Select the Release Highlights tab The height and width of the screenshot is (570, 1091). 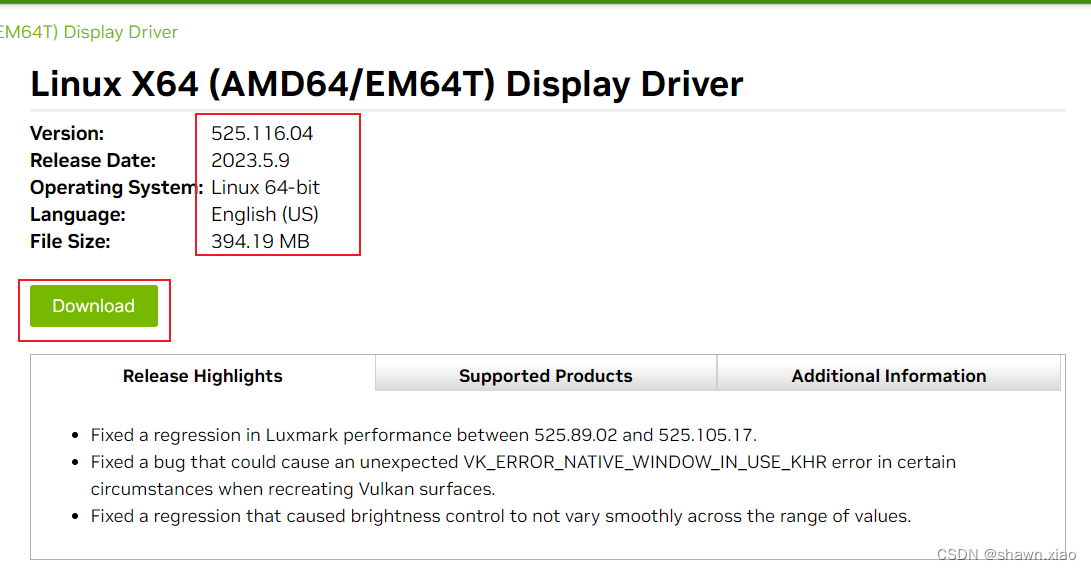tap(203, 376)
